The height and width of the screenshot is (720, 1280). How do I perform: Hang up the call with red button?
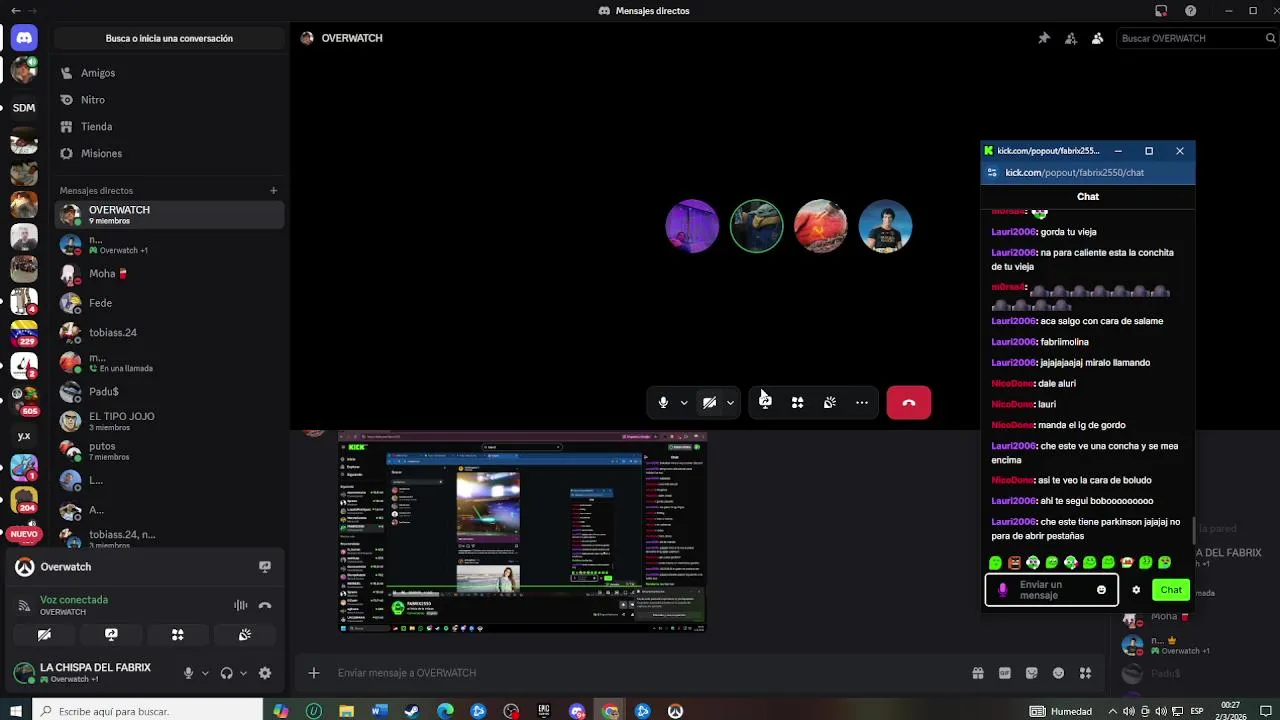point(908,402)
